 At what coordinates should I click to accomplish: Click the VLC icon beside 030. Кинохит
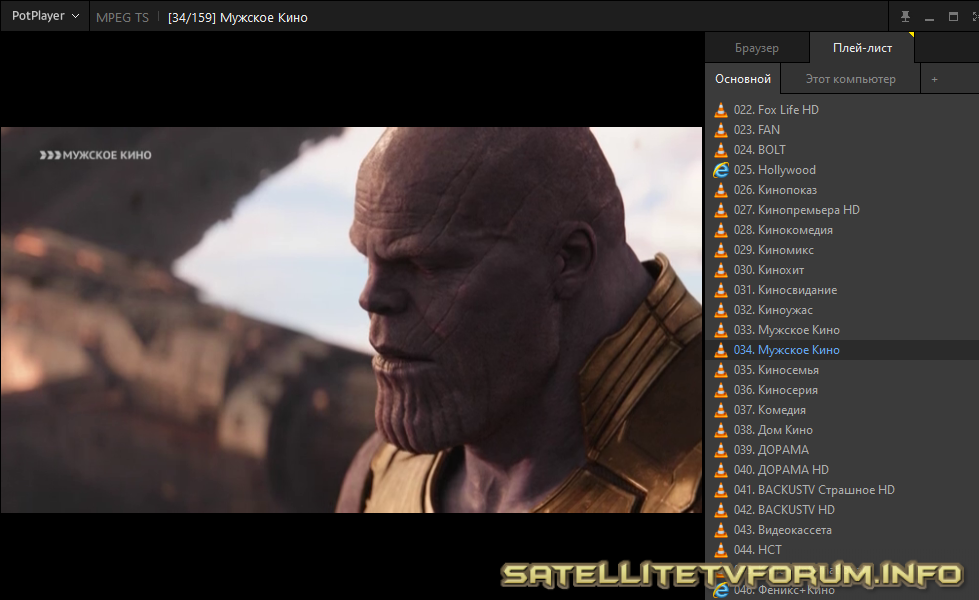[x=721, y=270]
